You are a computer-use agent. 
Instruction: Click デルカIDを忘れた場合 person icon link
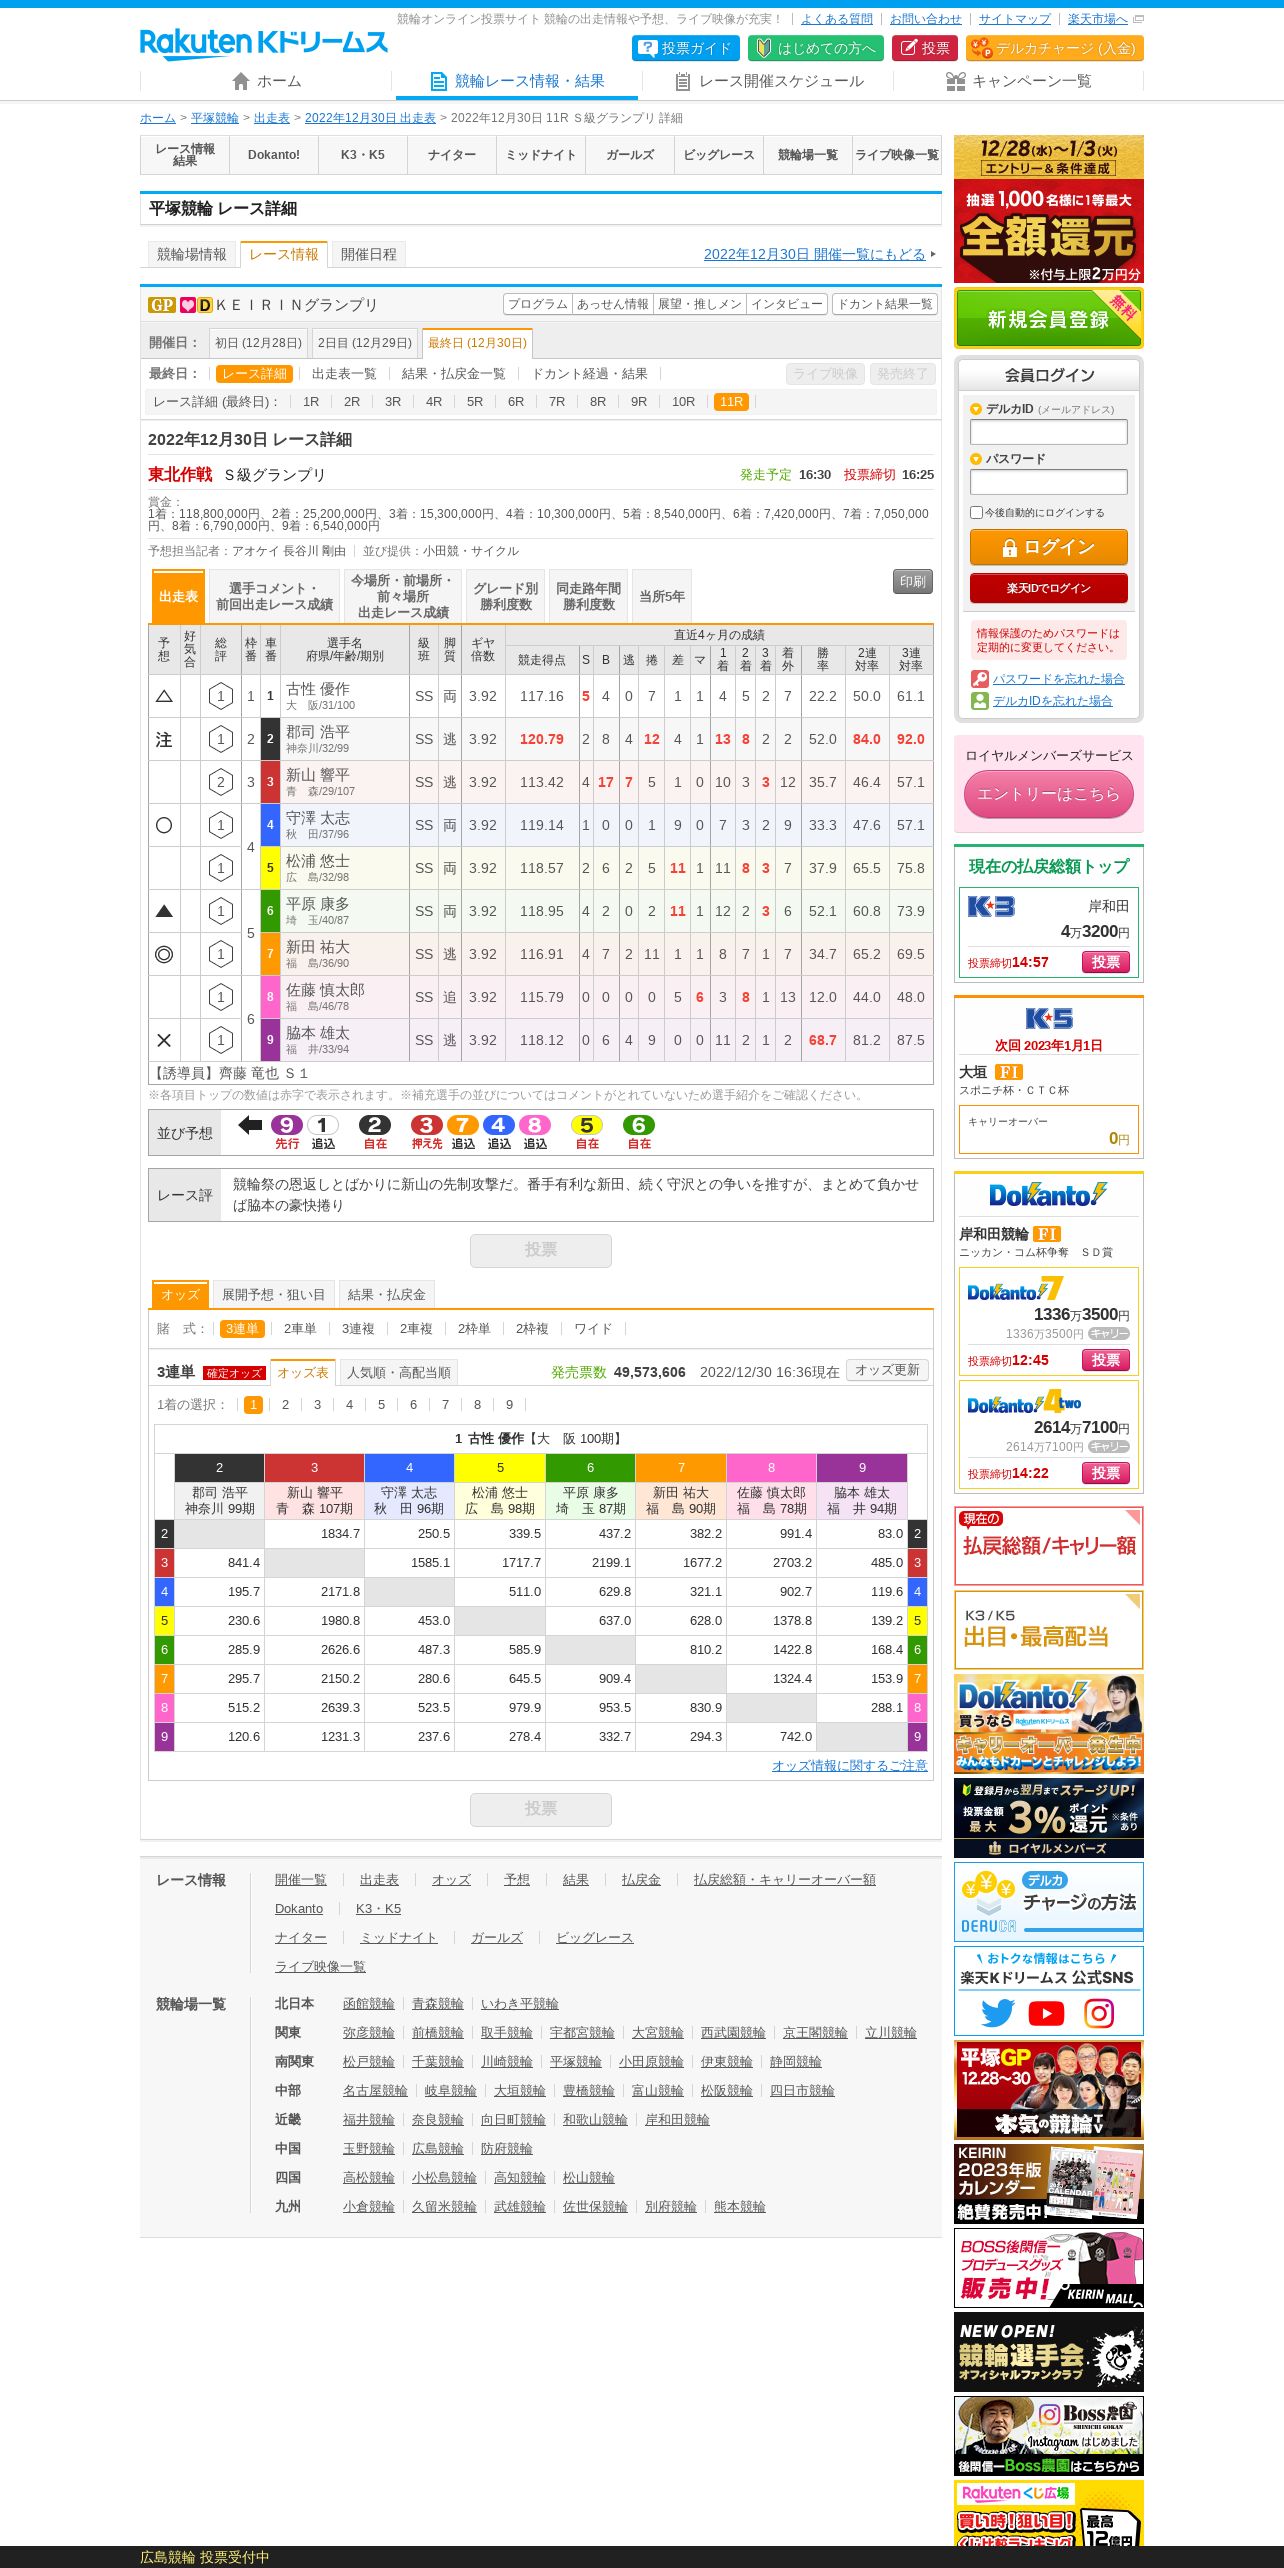pyautogui.click(x=1042, y=701)
